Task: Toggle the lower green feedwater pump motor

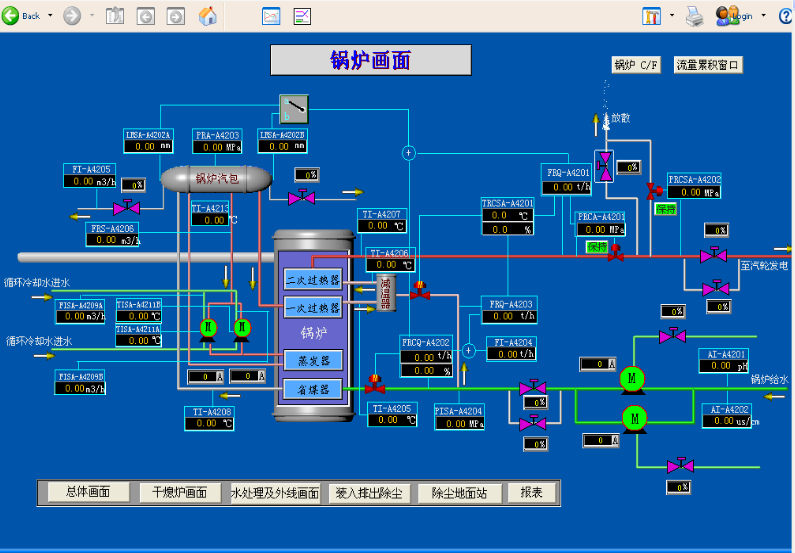Action: click(x=634, y=416)
